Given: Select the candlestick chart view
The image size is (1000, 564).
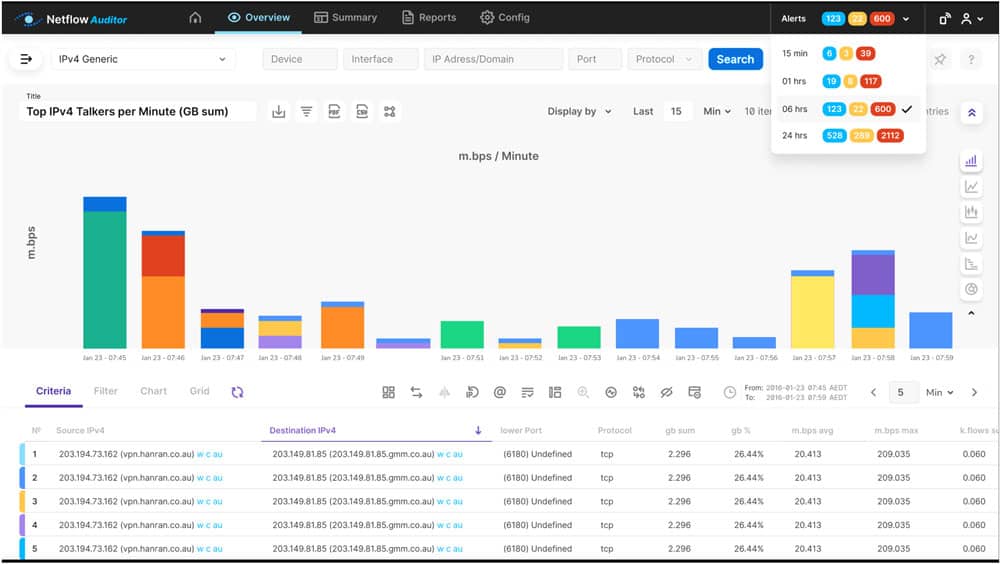Looking at the screenshot, I should click(x=971, y=212).
